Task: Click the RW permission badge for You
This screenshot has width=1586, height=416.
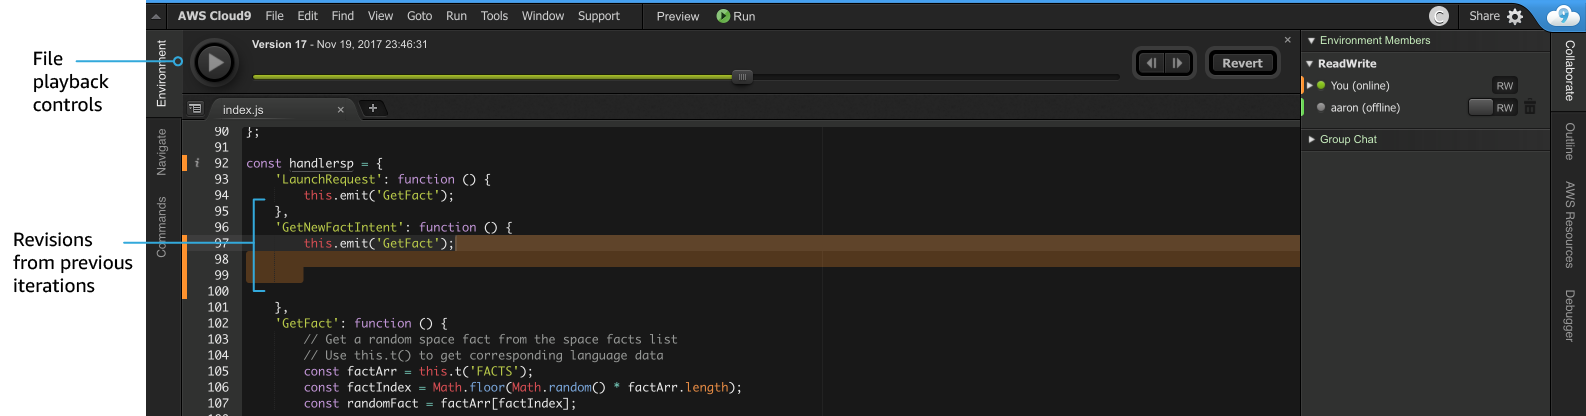Action: click(1504, 86)
